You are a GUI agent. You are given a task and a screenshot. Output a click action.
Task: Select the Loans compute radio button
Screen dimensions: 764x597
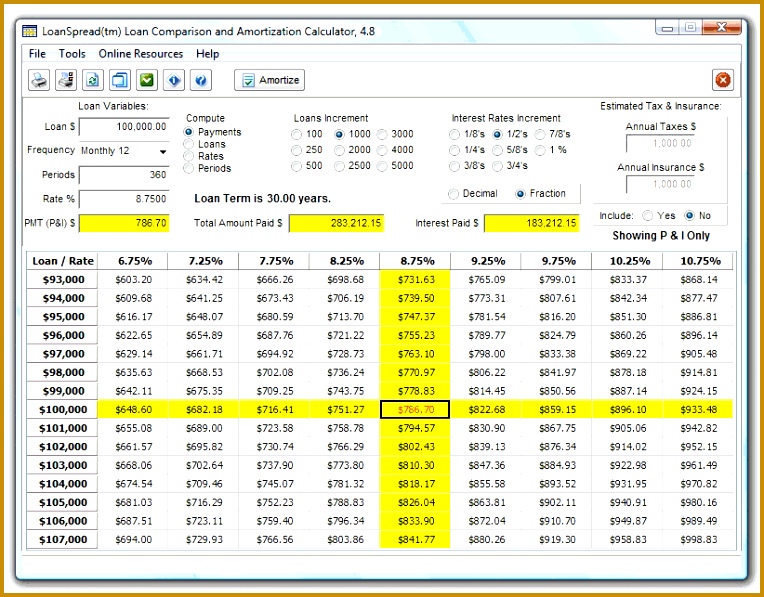coord(189,144)
